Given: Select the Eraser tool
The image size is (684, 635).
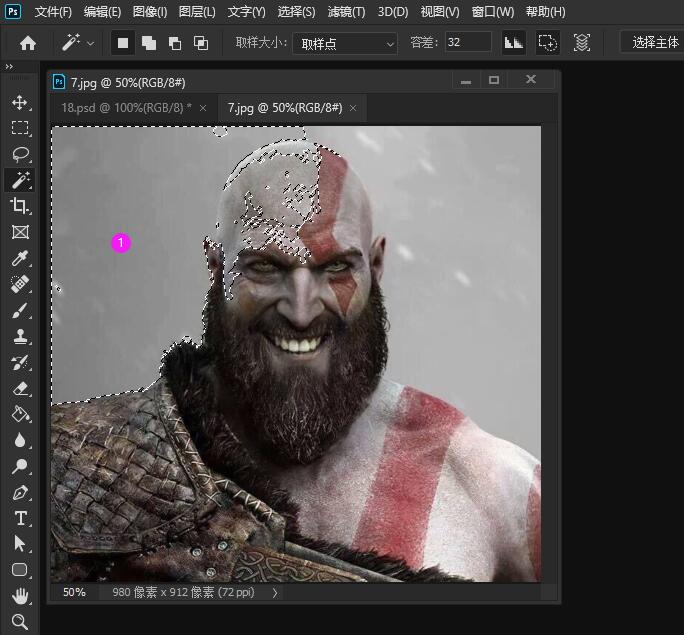Looking at the screenshot, I should pos(20,388).
